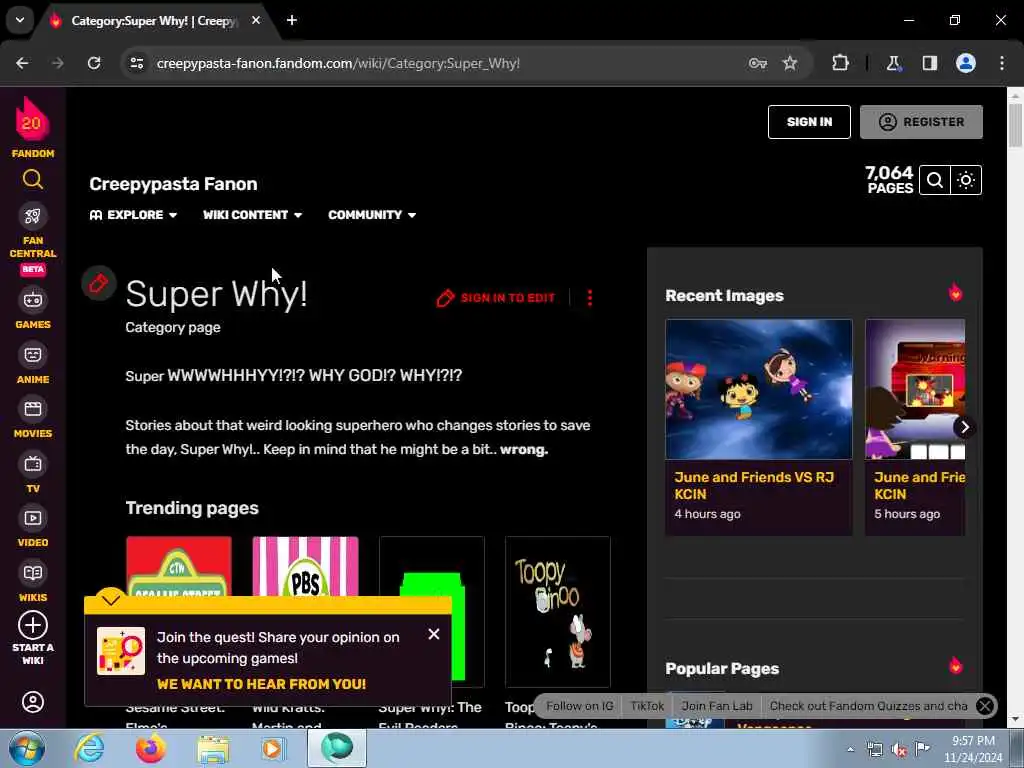Expand the Explore dropdown menu
This screenshot has width=1024, height=768.
pos(133,215)
